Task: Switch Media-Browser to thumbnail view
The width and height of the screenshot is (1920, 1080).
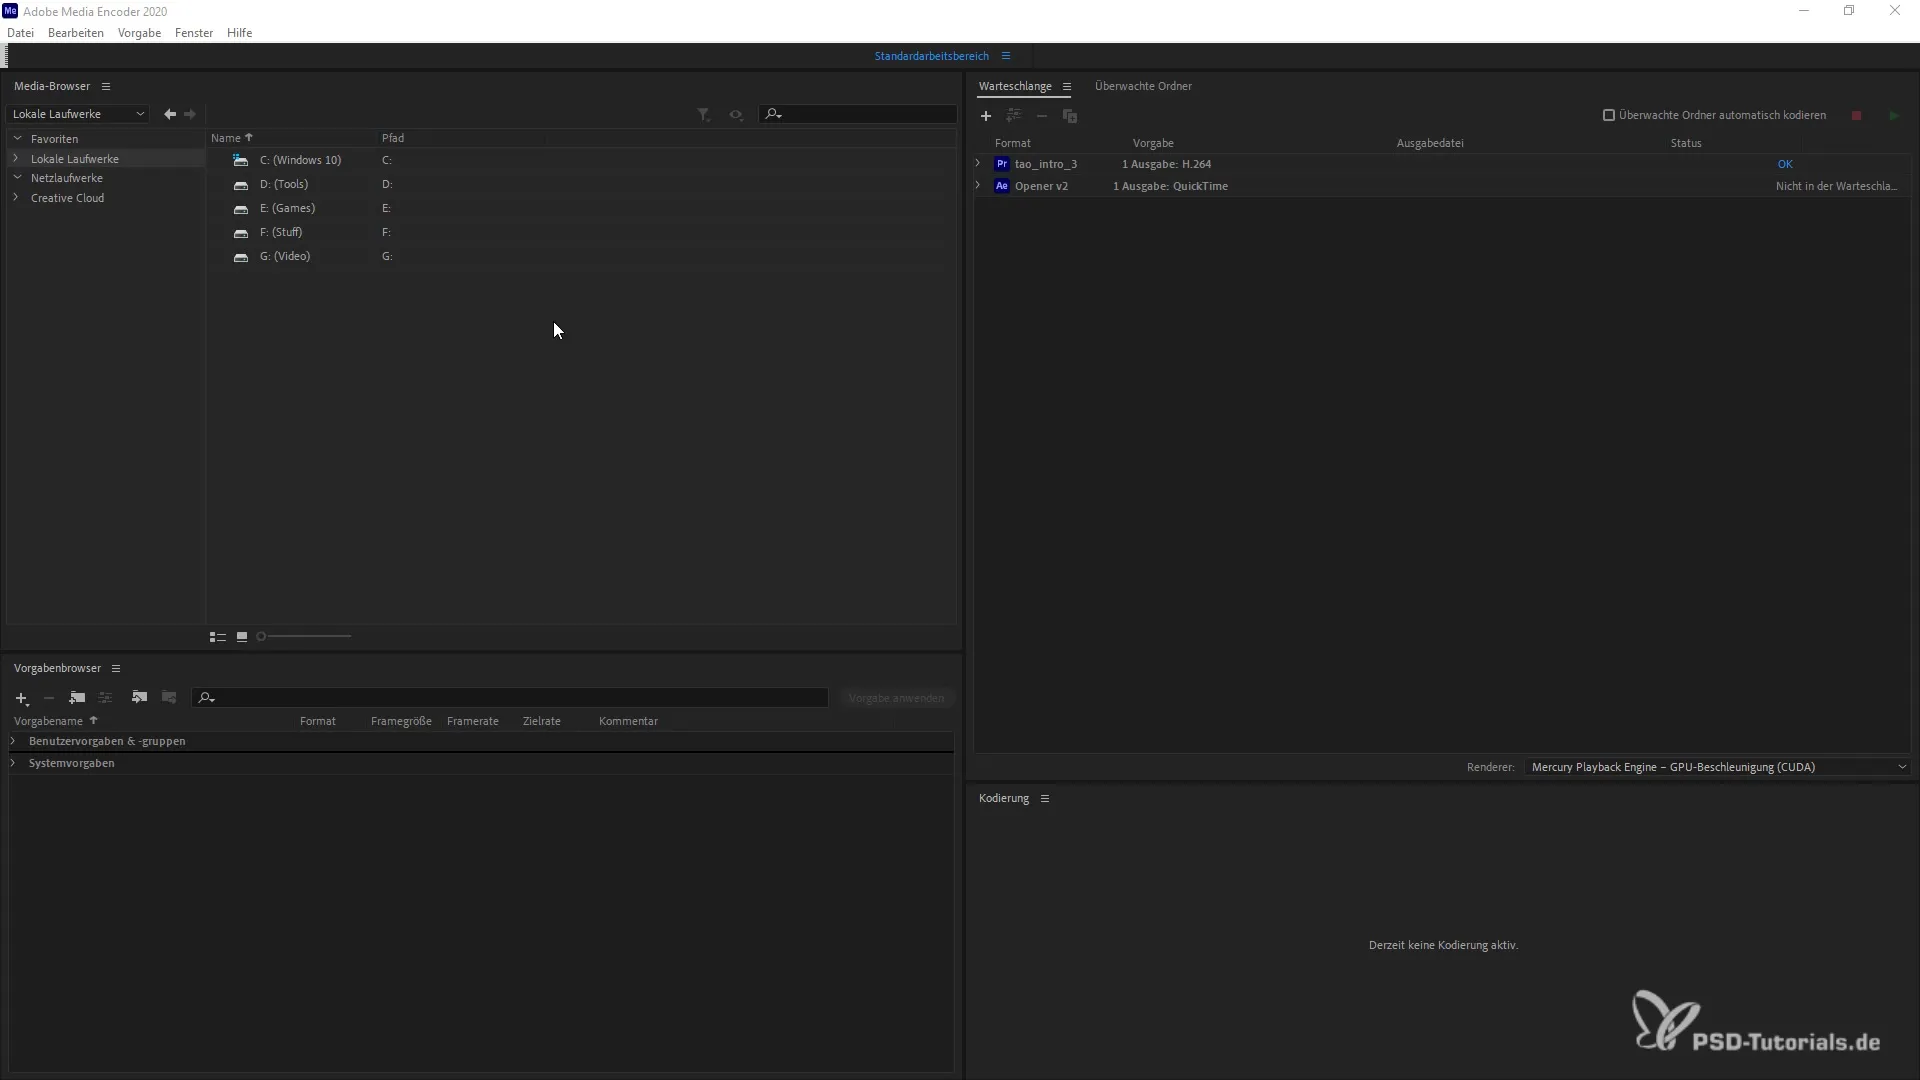Action: coord(242,637)
